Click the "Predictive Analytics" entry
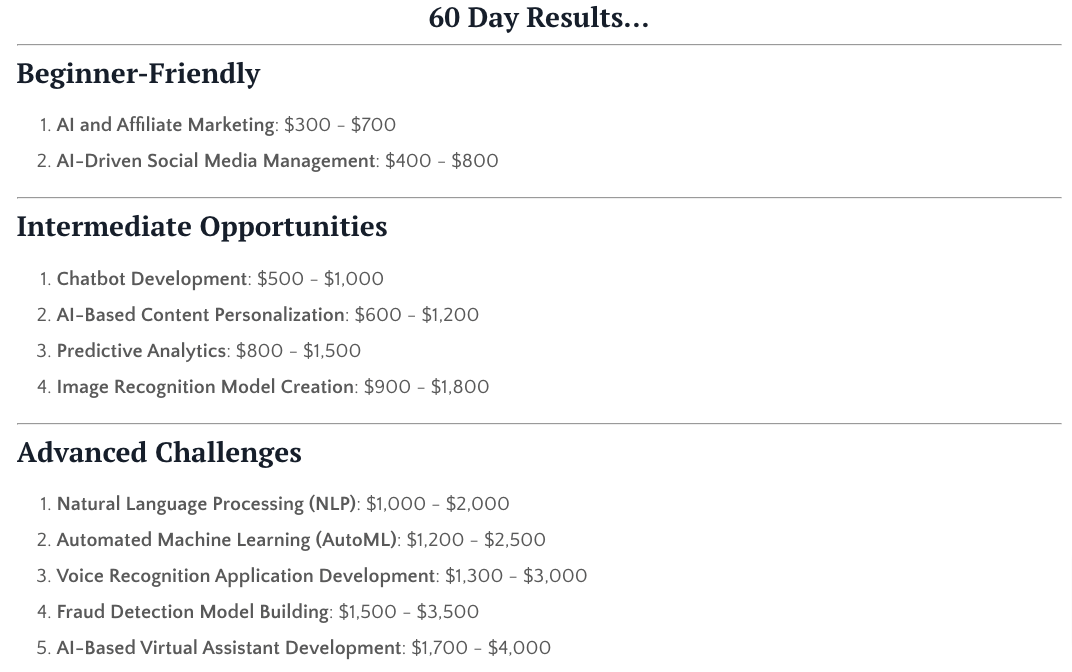The height and width of the screenshot is (672, 1072). click(x=141, y=351)
